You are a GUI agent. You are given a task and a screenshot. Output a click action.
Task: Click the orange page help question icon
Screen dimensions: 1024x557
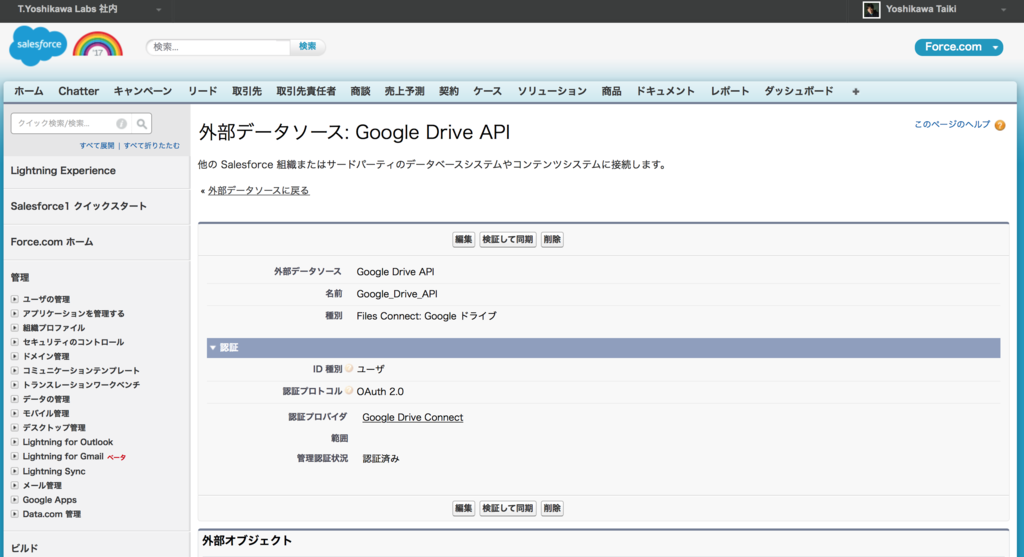coord(1000,125)
